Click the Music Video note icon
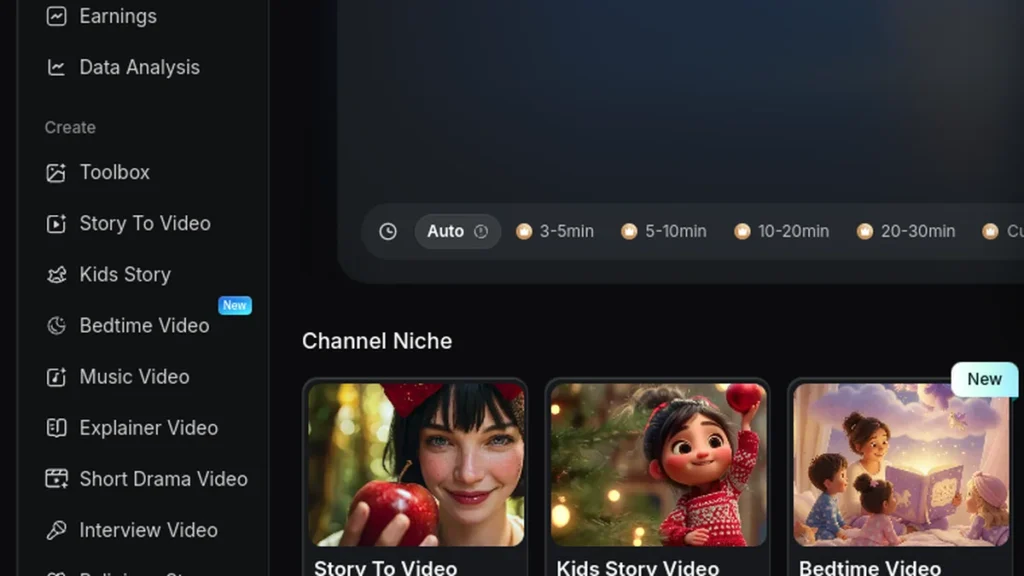 tap(56, 377)
